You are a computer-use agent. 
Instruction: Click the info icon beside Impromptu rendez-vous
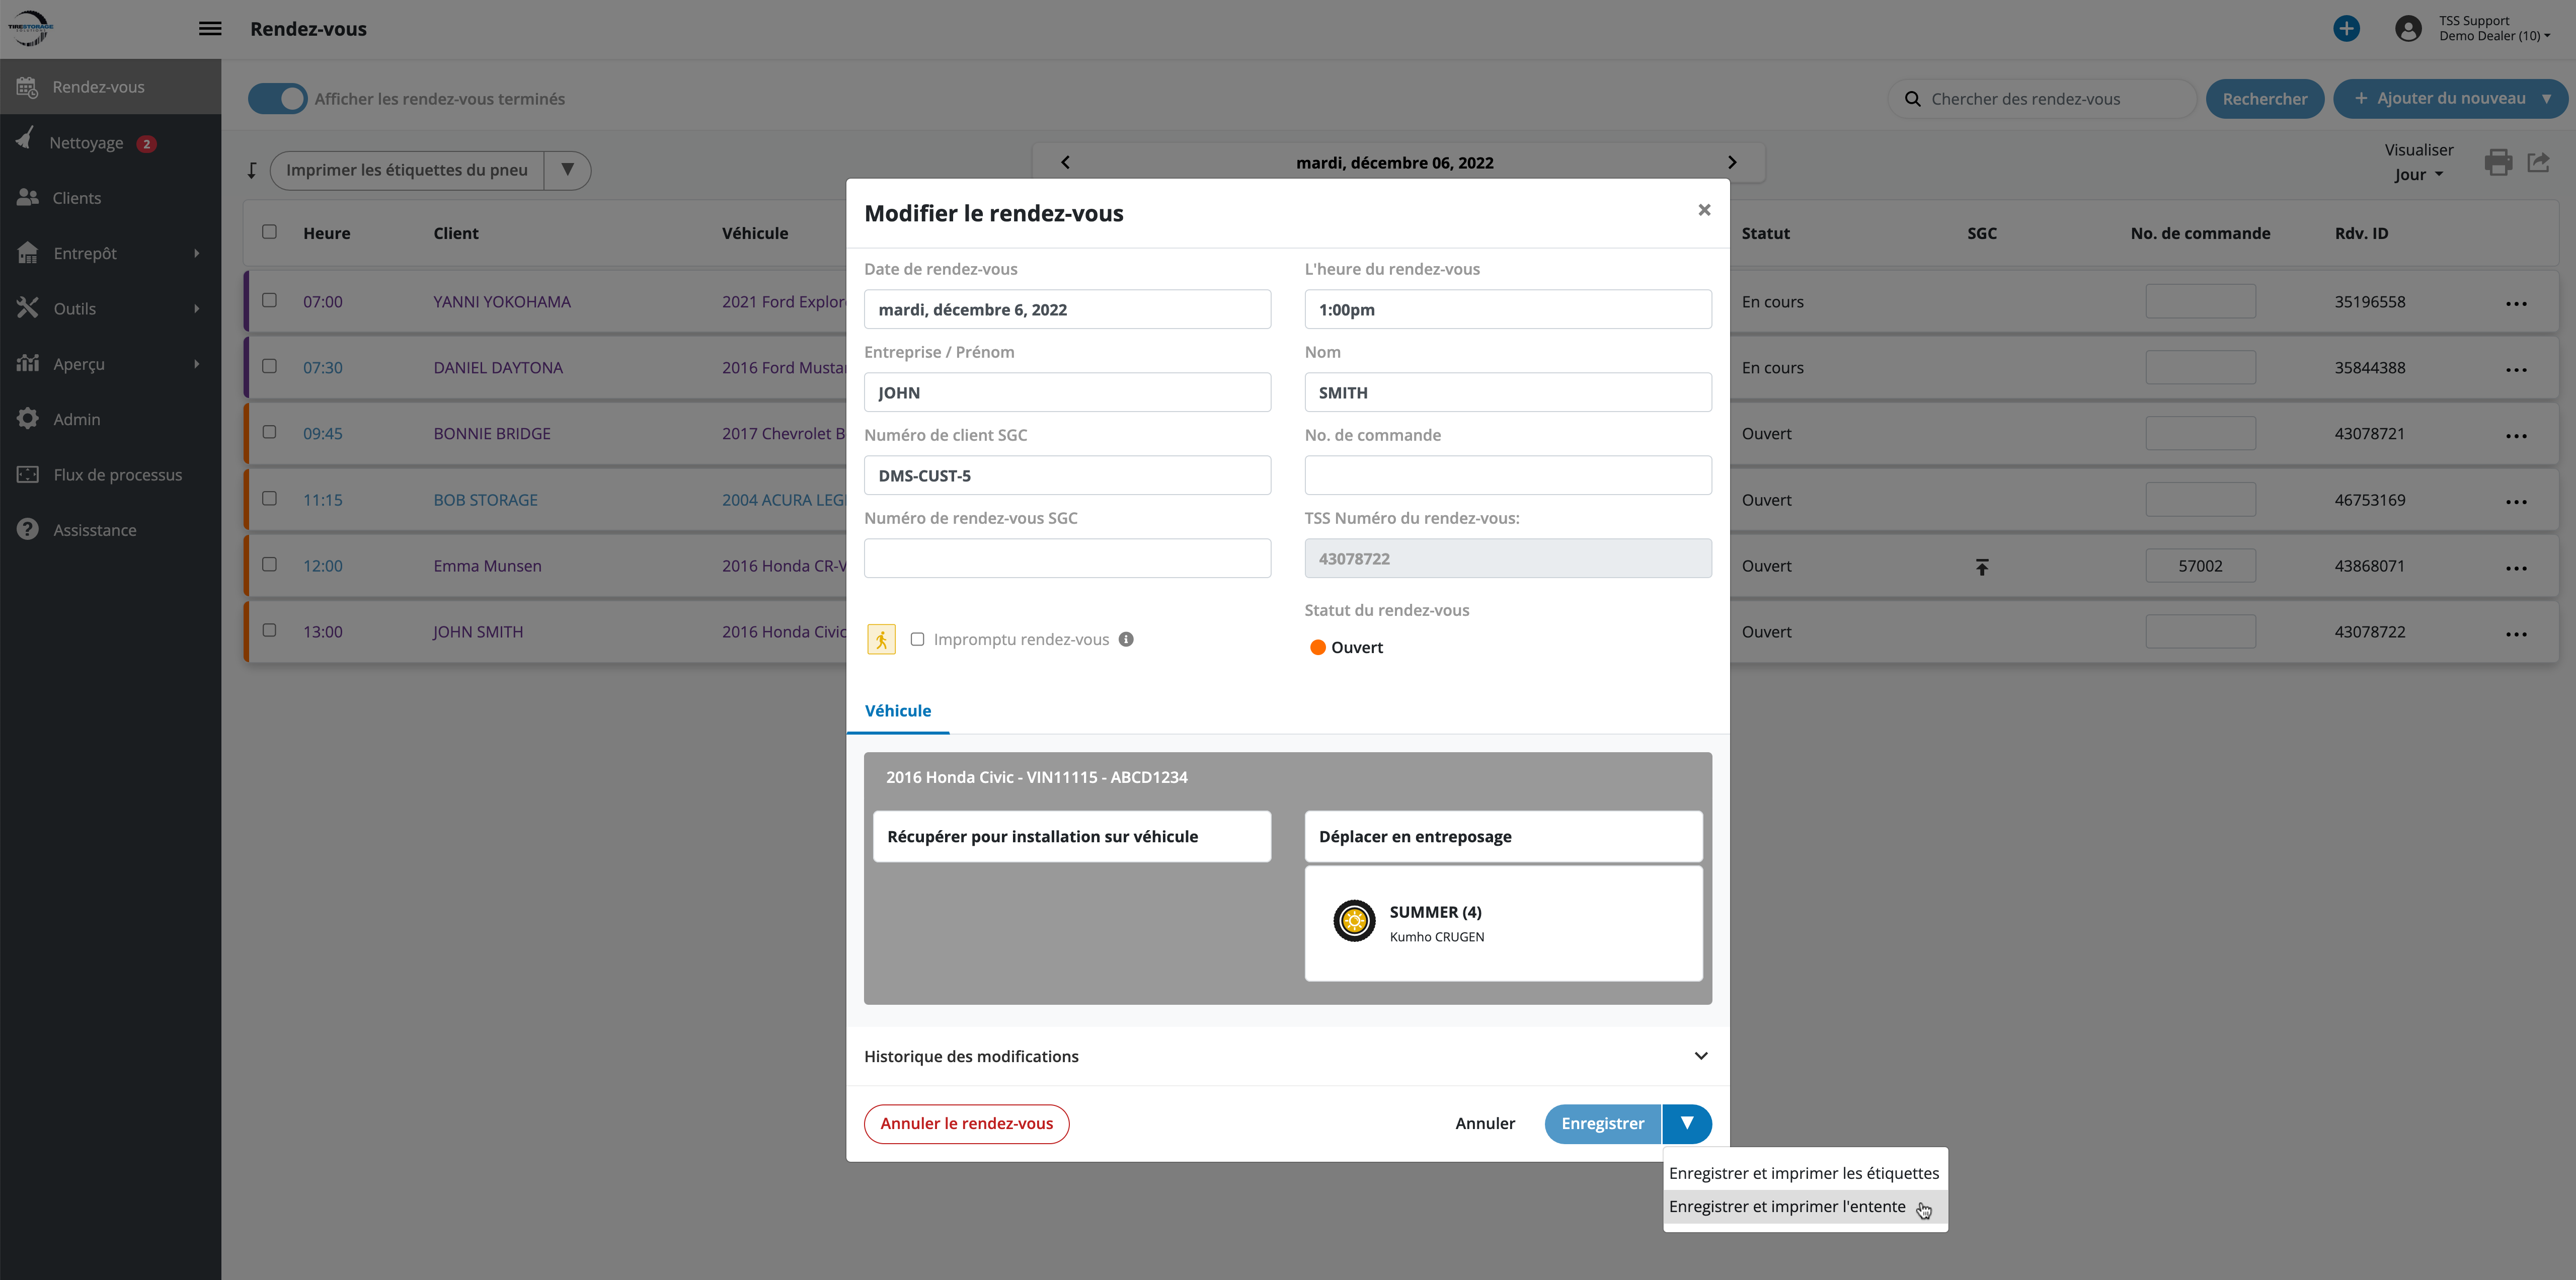[1126, 640]
